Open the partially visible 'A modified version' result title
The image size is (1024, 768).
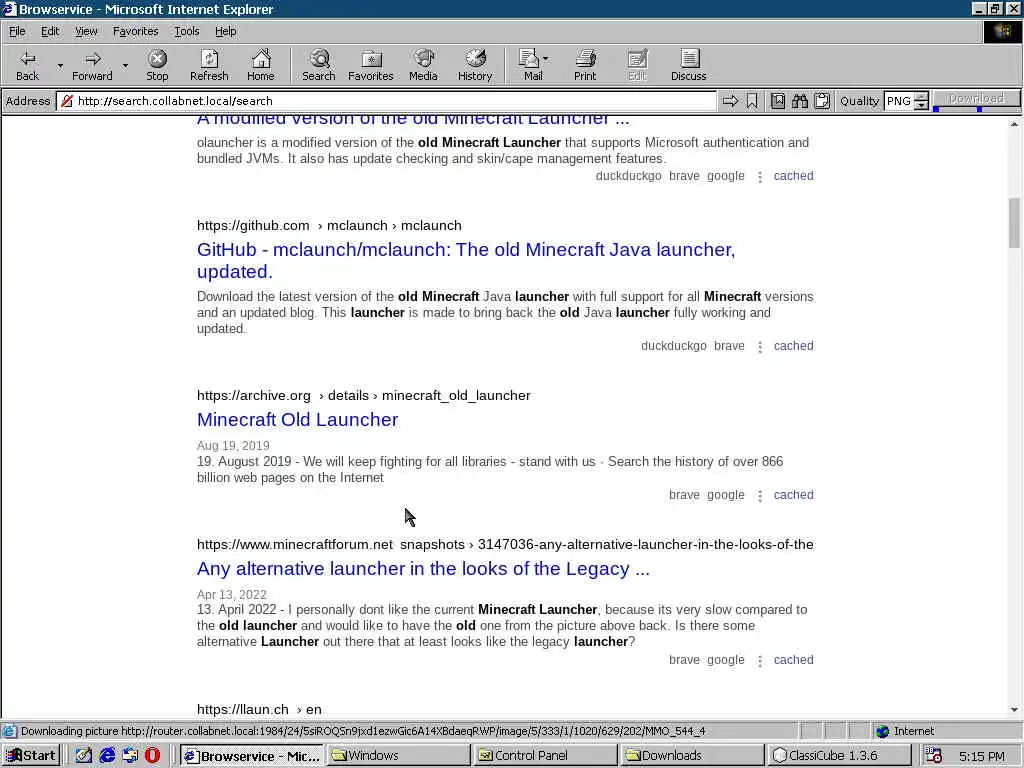(x=413, y=120)
